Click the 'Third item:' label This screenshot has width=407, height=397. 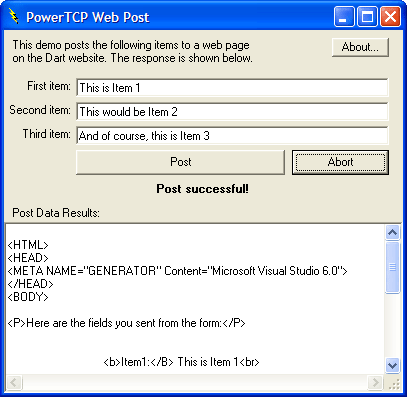(x=46, y=134)
